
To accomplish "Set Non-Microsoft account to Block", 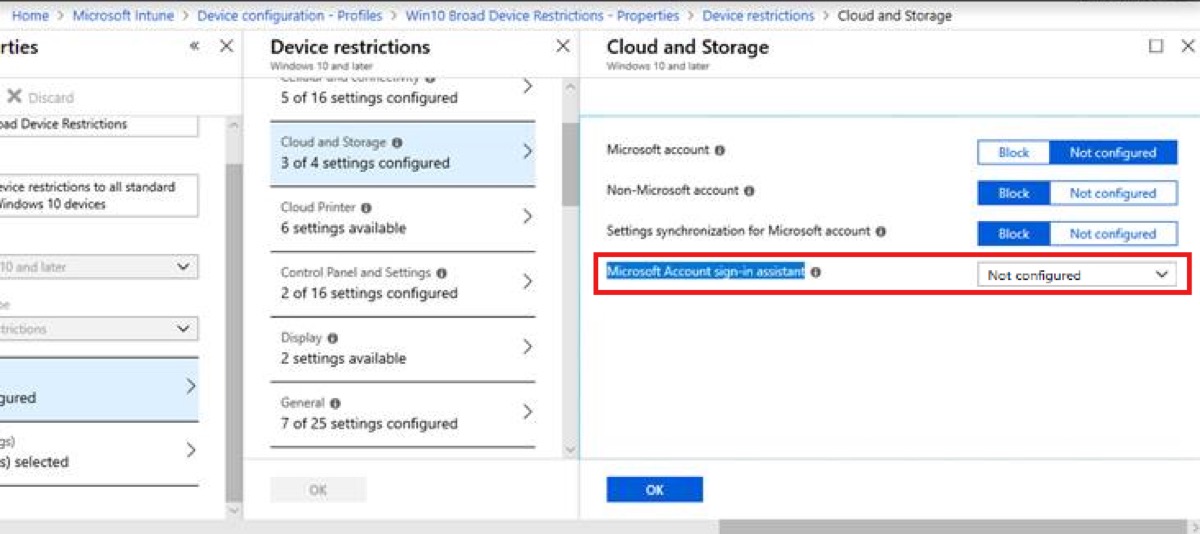I will tap(1013, 193).
